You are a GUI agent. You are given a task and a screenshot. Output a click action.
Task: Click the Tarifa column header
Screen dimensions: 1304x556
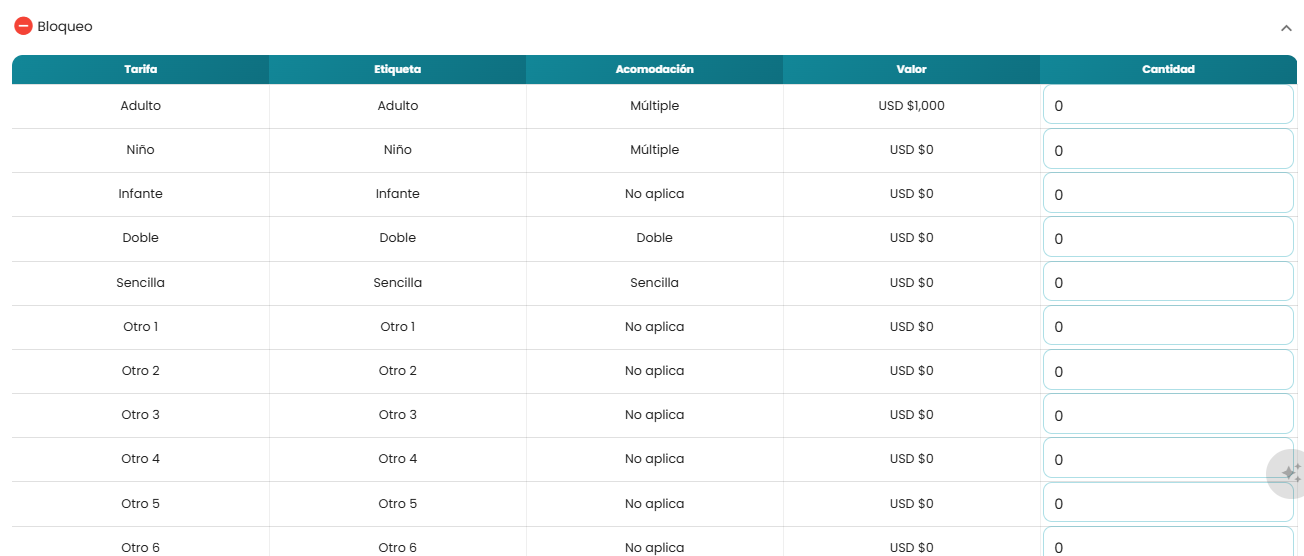tap(141, 70)
